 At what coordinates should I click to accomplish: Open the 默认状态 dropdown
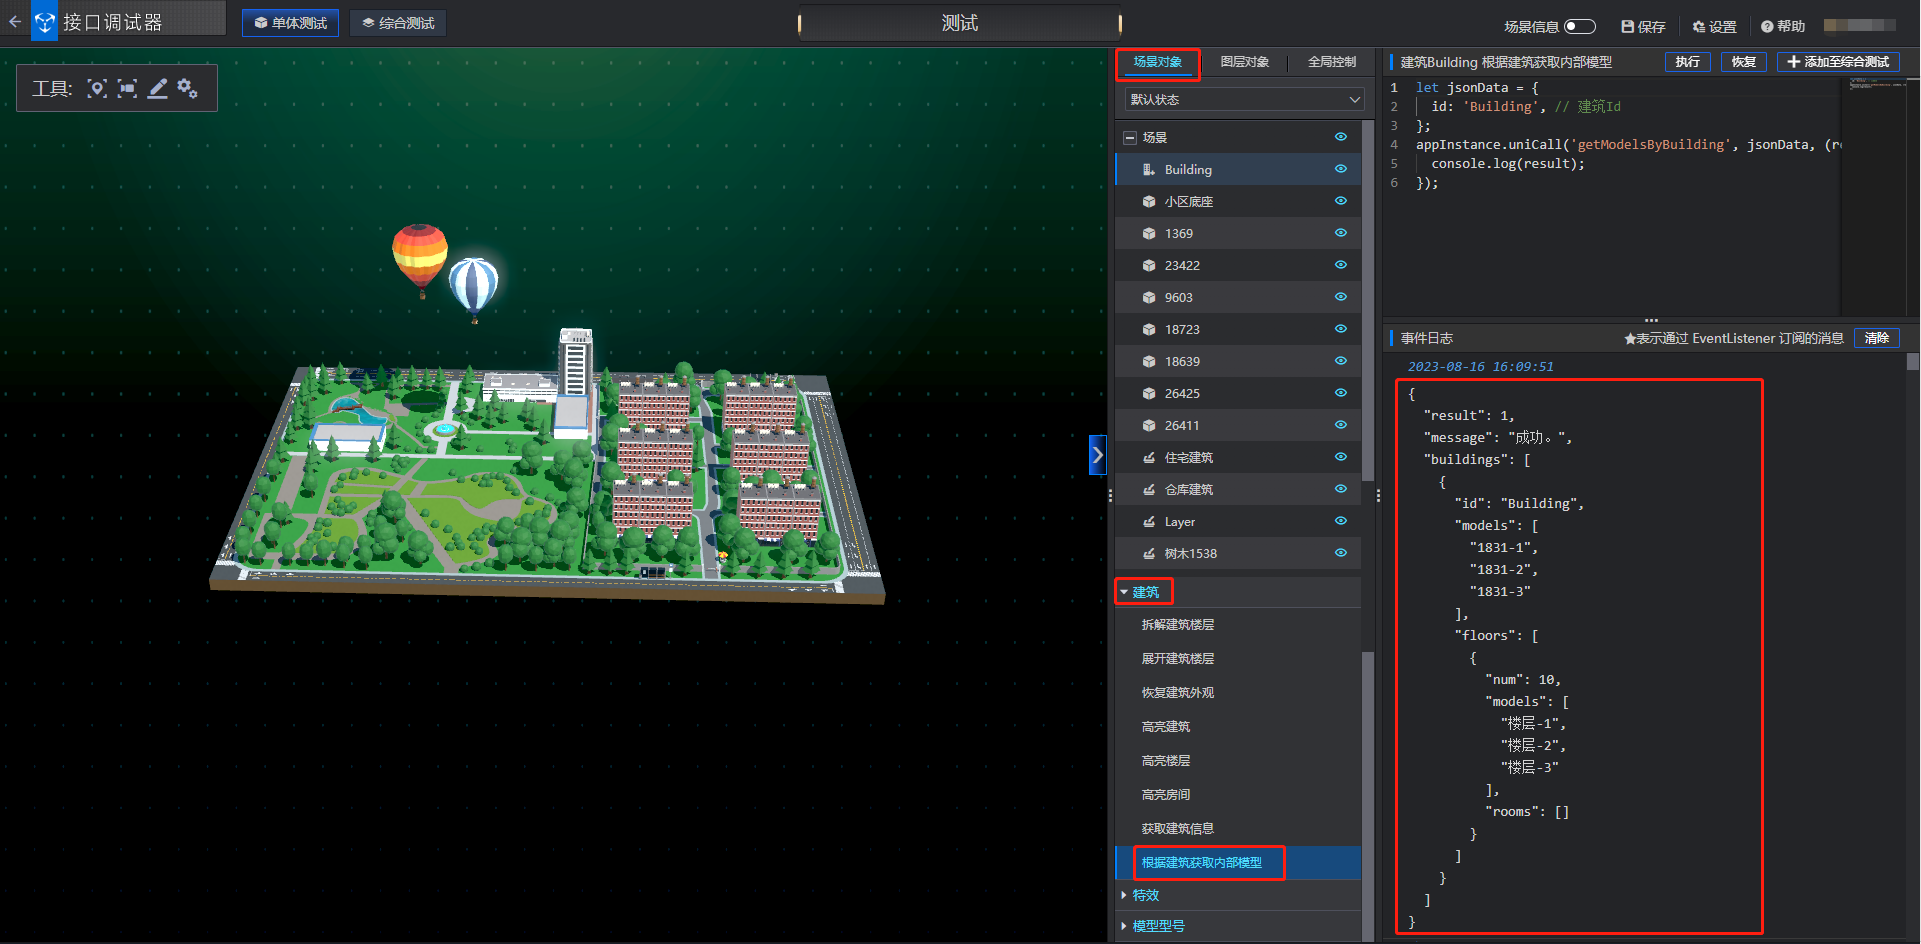1244,100
